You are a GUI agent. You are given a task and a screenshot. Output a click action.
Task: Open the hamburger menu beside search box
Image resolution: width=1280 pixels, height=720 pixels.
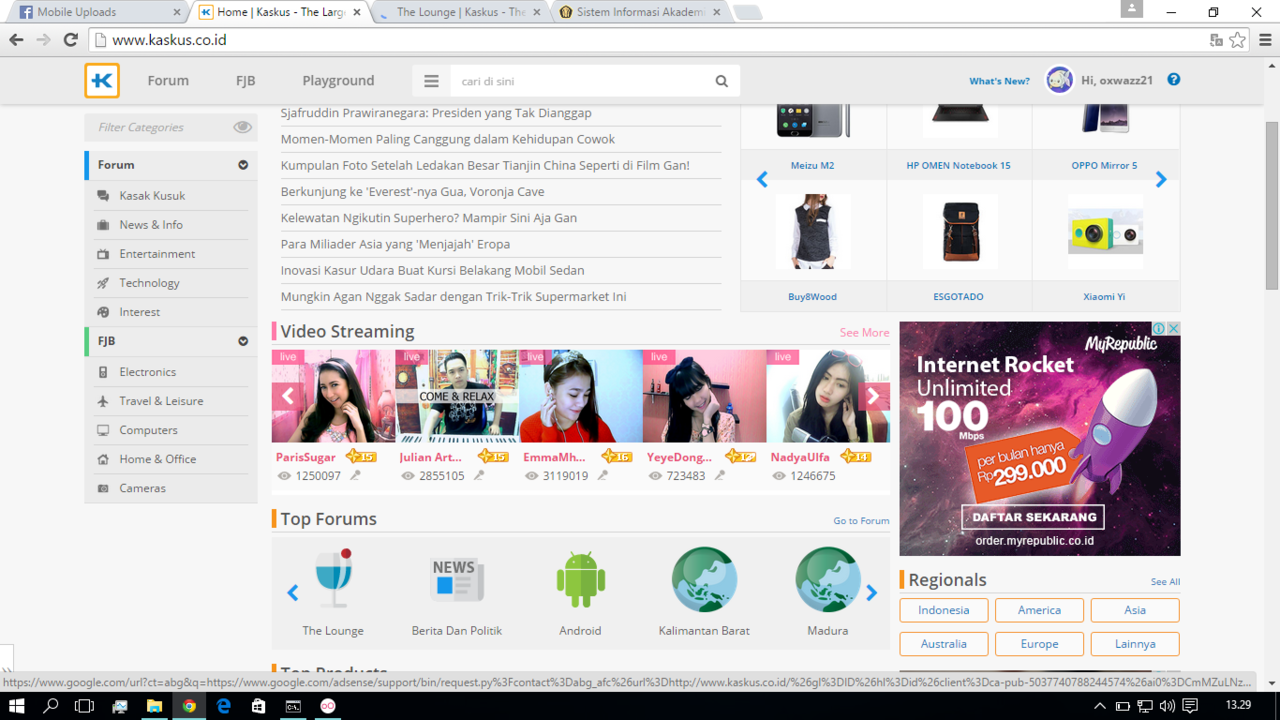tap(431, 81)
